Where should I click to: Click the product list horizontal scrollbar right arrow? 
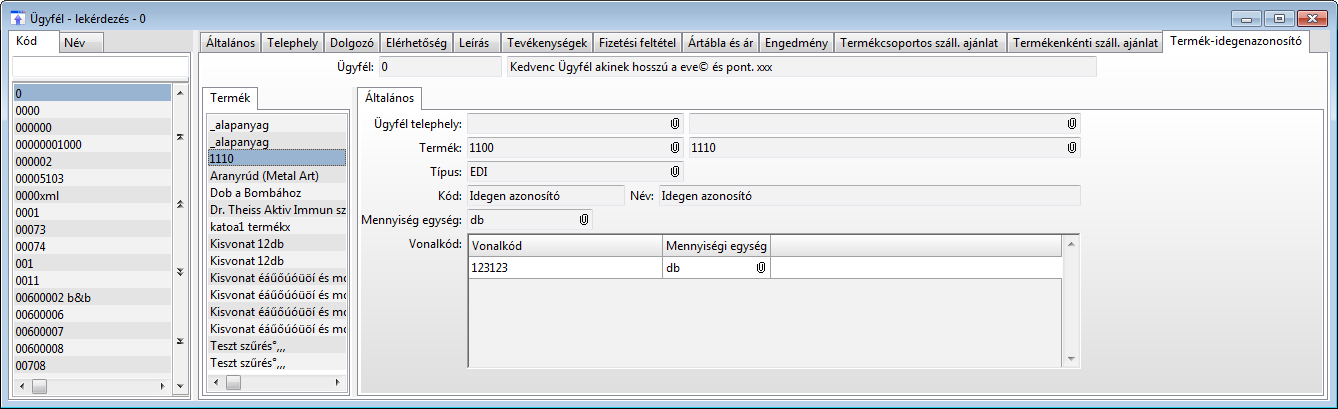pos(339,382)
